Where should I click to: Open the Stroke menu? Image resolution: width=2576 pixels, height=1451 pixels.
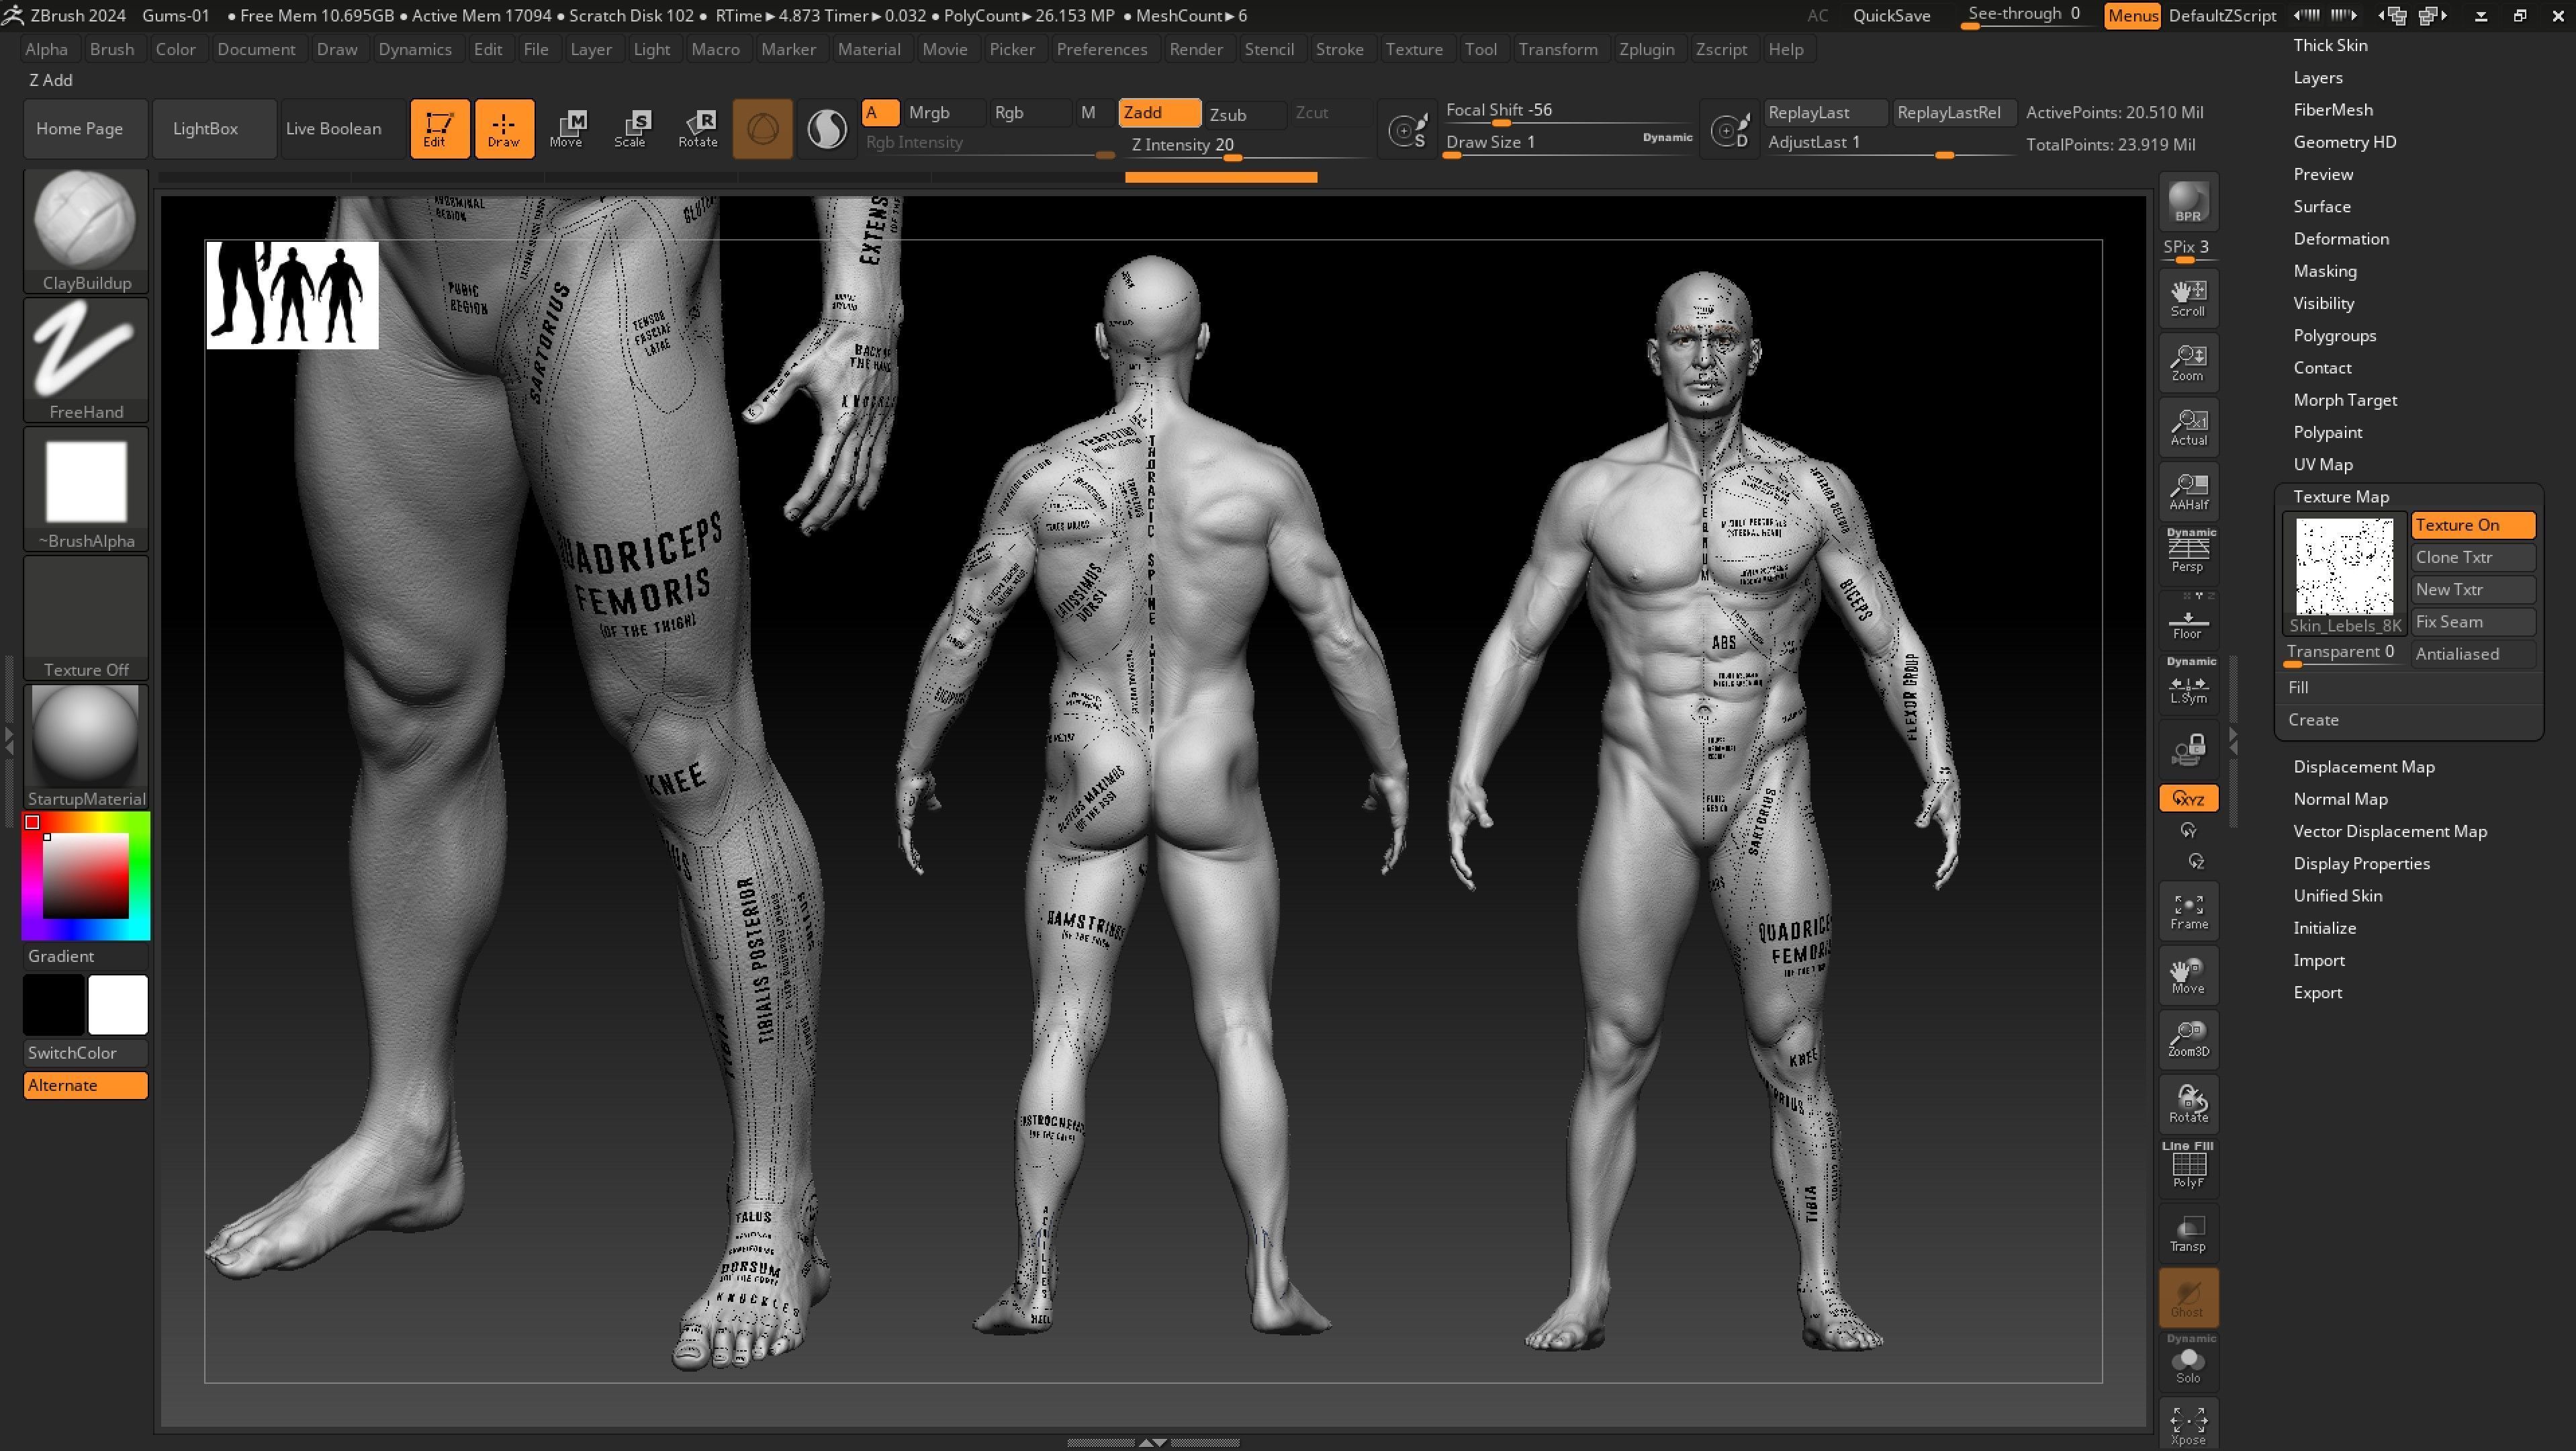[x=1339, y=49]
